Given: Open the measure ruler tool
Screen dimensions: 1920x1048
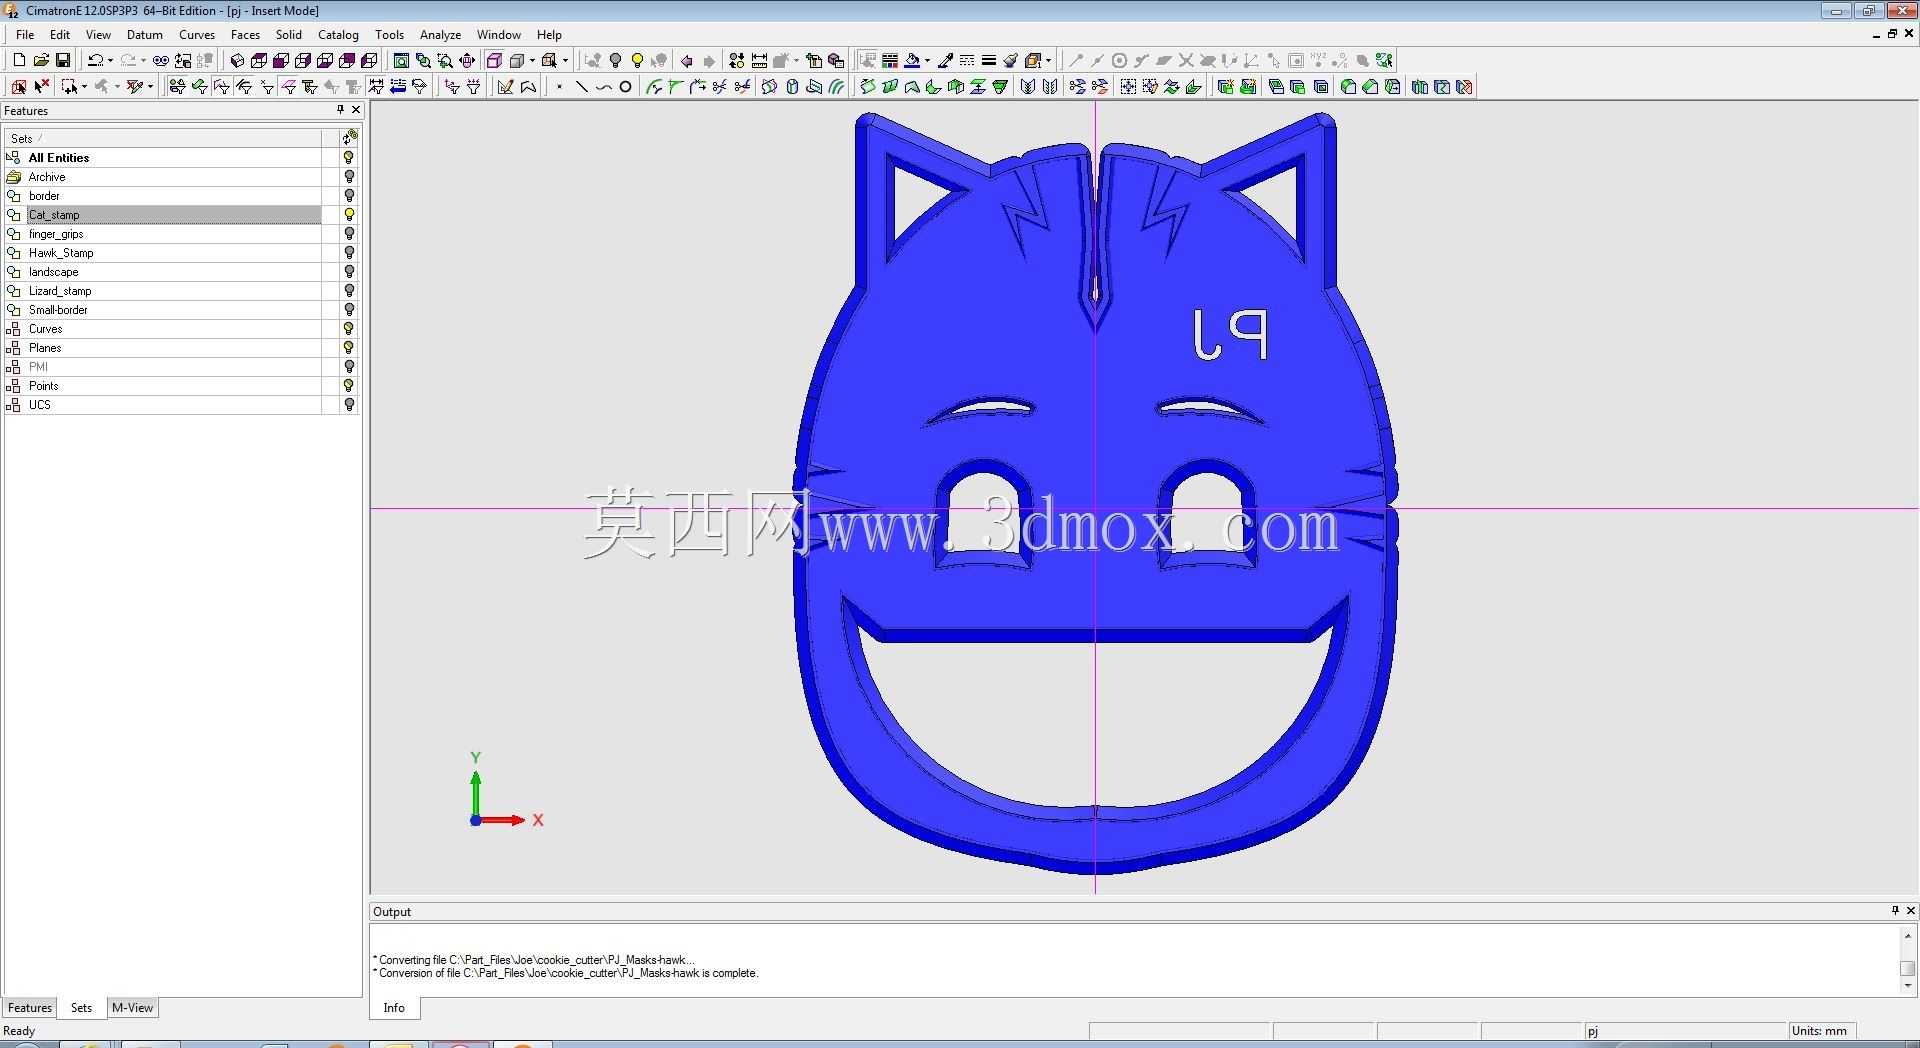Looking at the screenshot, I should tap(759, 60).
